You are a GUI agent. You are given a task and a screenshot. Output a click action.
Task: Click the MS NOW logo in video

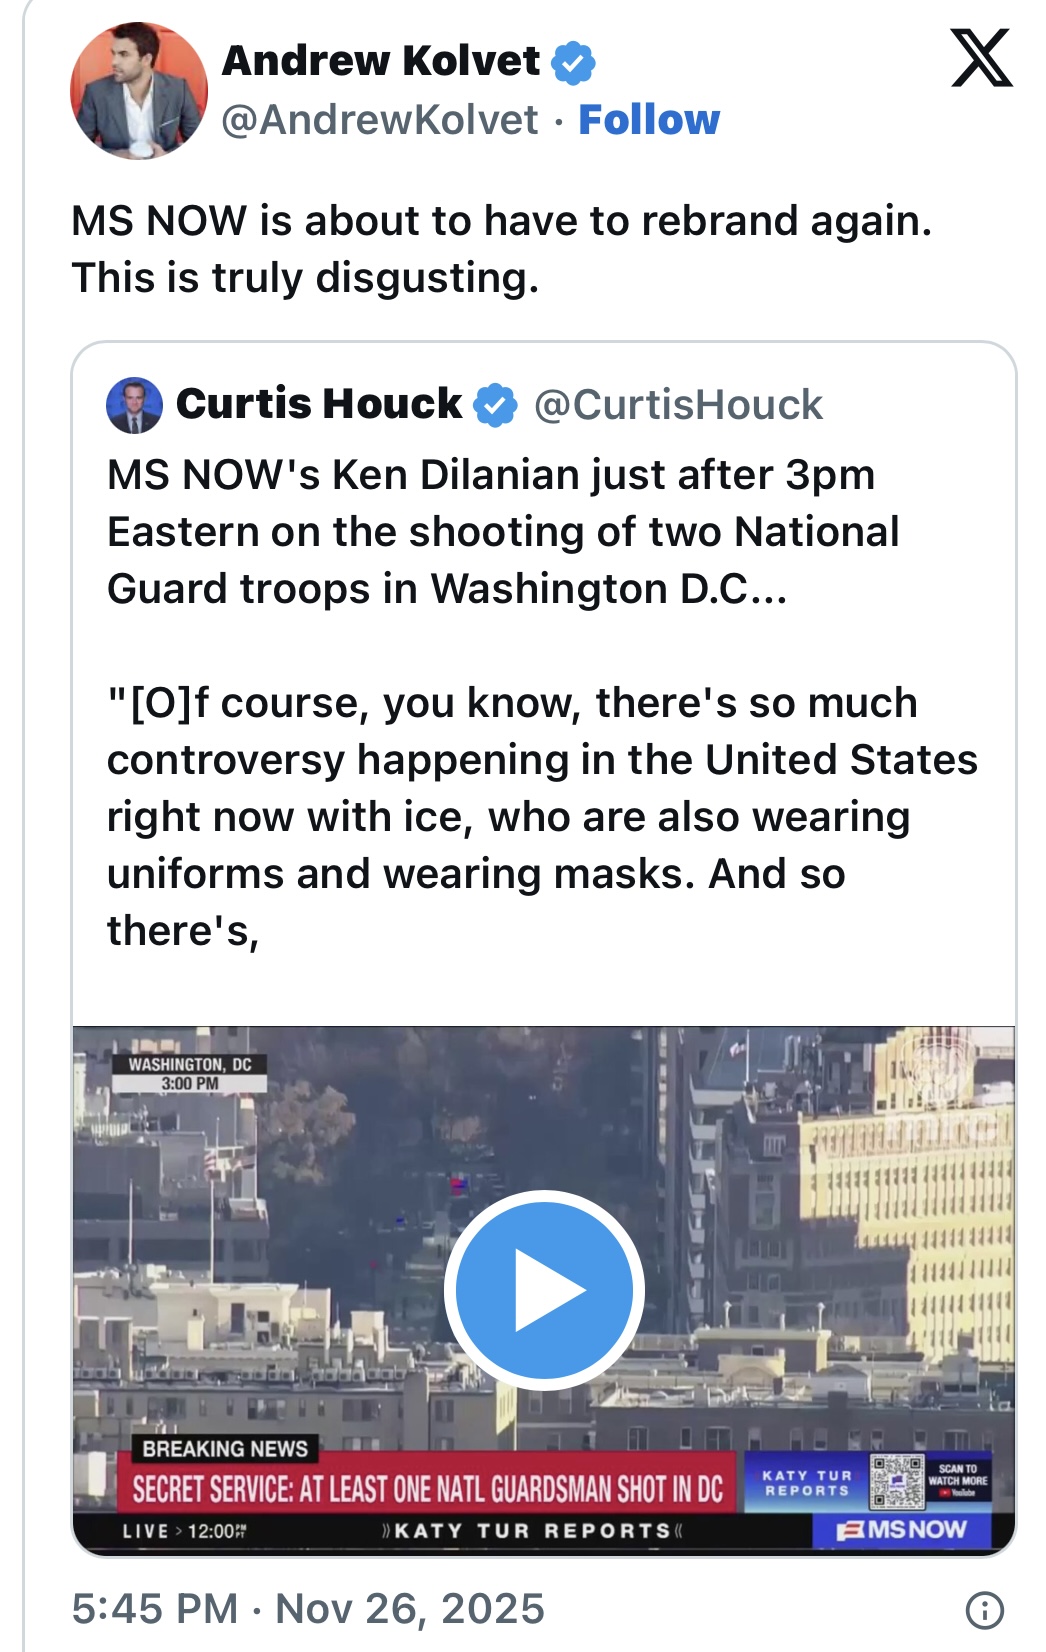point(902,1530)
